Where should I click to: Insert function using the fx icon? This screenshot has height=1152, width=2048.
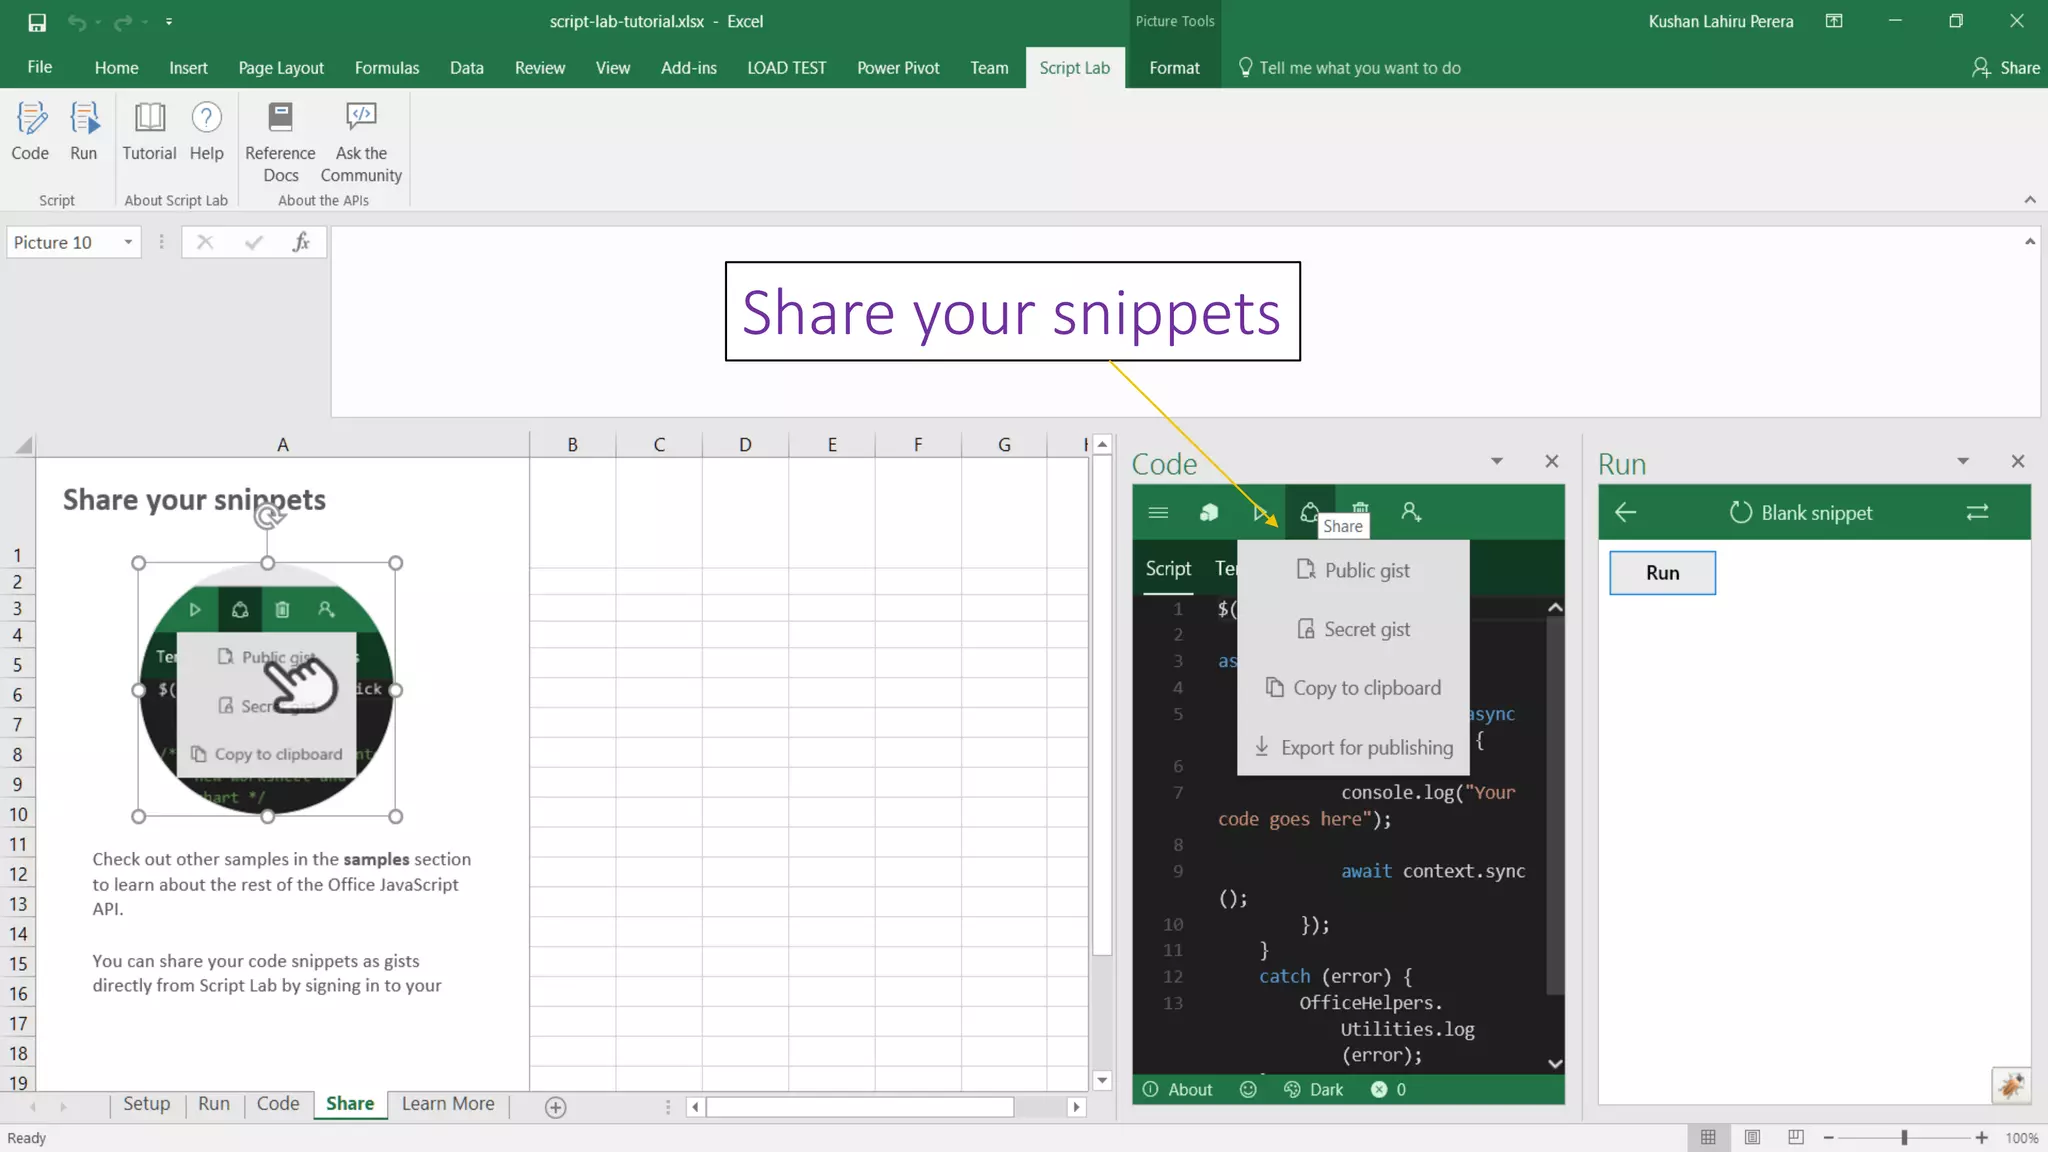[x=301, y=242]
